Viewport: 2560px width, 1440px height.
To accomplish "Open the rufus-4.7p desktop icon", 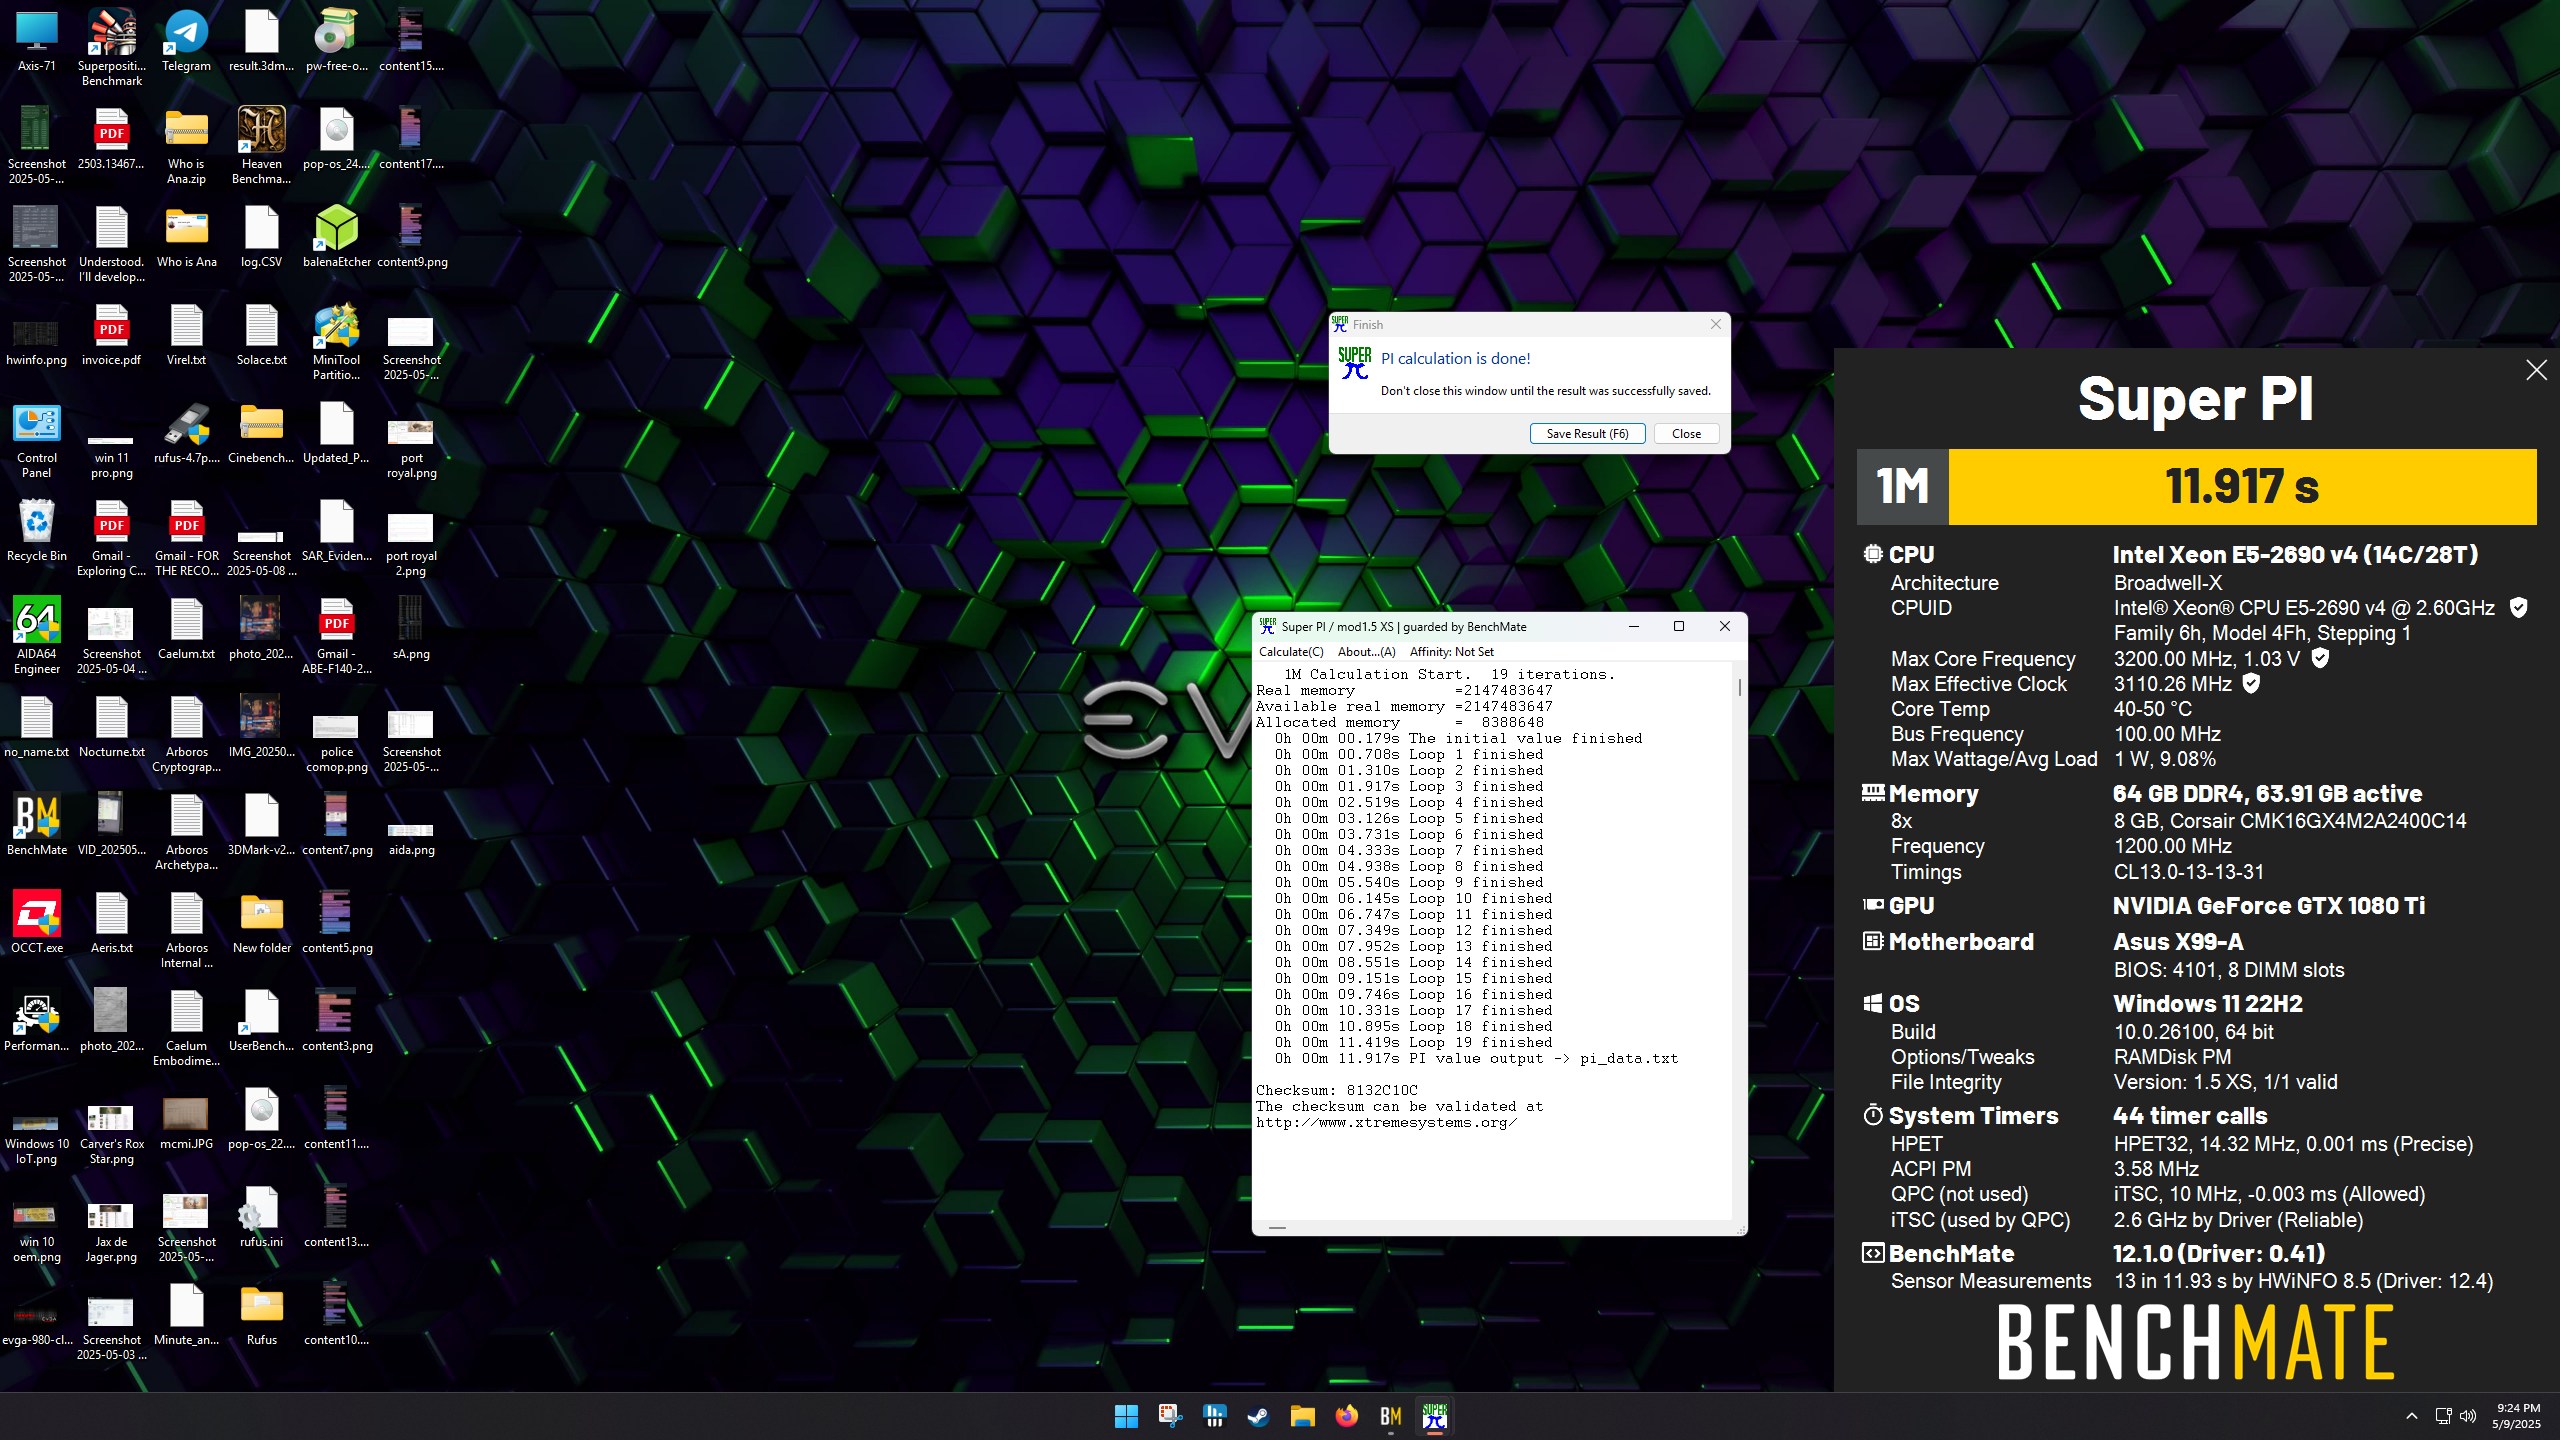I will [x=186, y=433].
